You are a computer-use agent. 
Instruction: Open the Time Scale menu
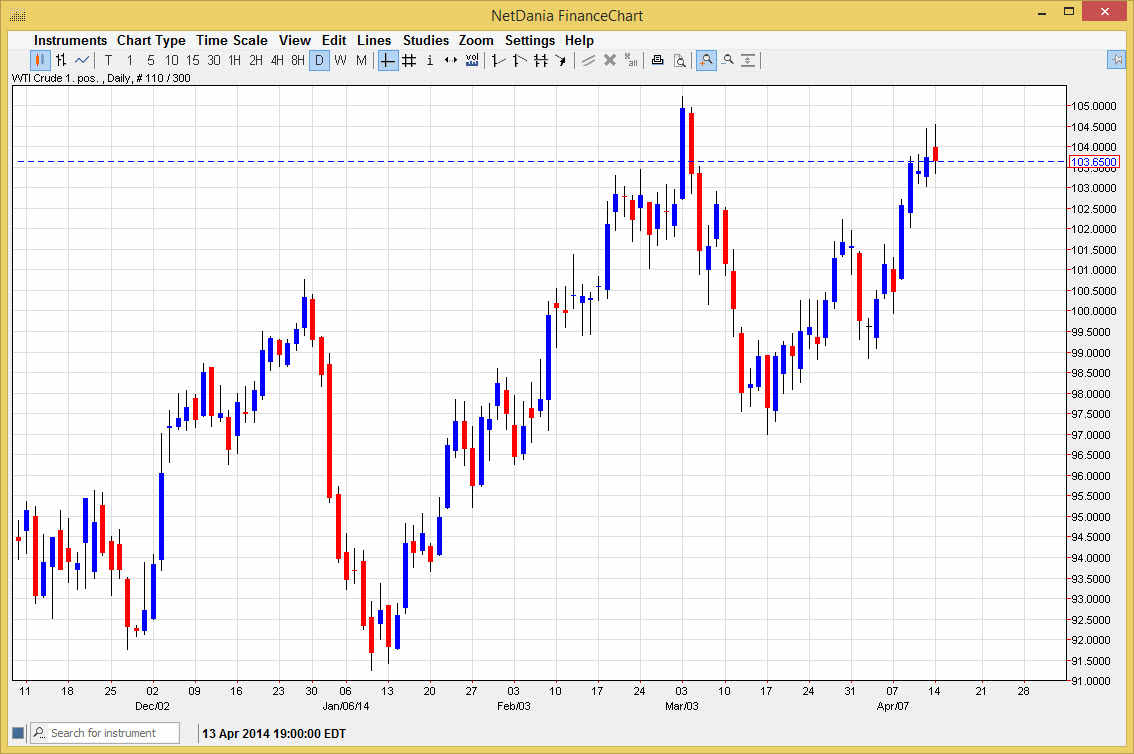(231, 40)
